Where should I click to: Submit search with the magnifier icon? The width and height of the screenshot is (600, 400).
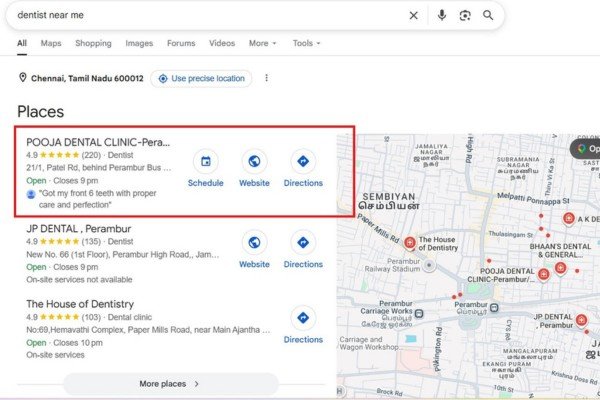coord(488,15)
